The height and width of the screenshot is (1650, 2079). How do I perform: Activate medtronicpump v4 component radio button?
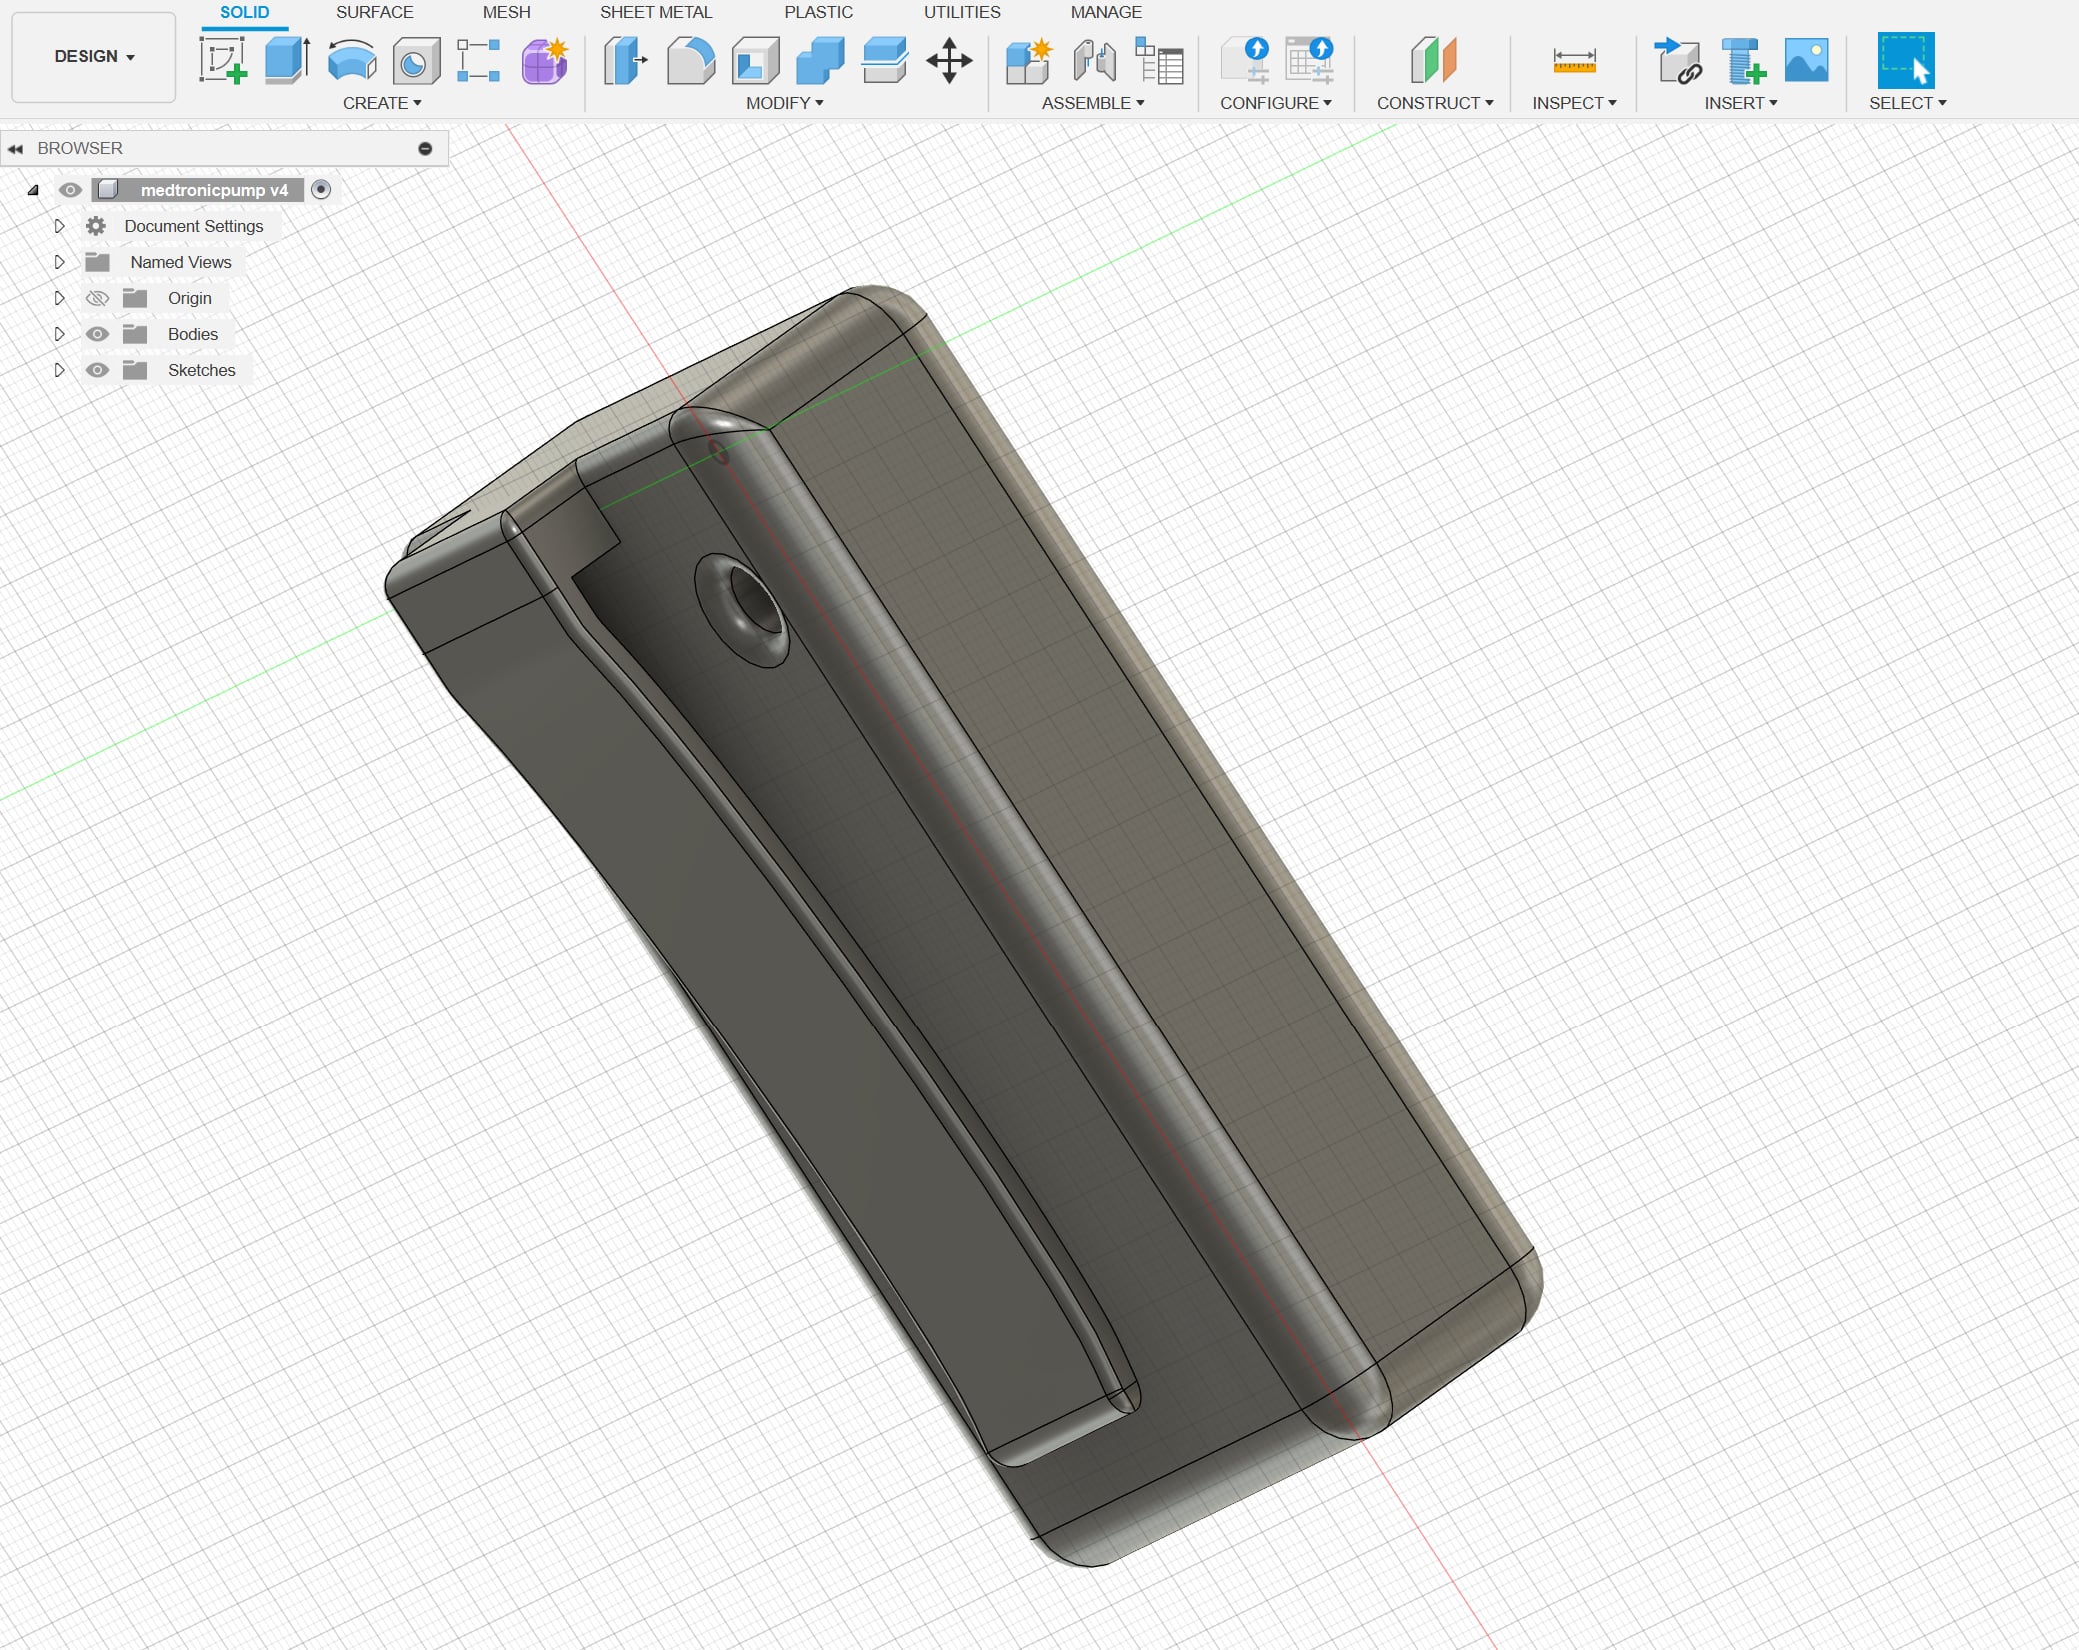(x=321, y=190)
